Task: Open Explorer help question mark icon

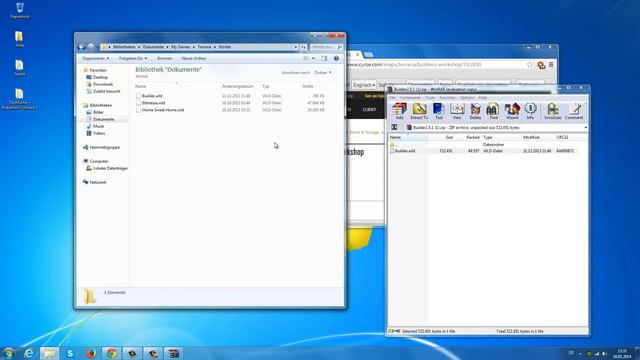Action: [x=336, y=59]
